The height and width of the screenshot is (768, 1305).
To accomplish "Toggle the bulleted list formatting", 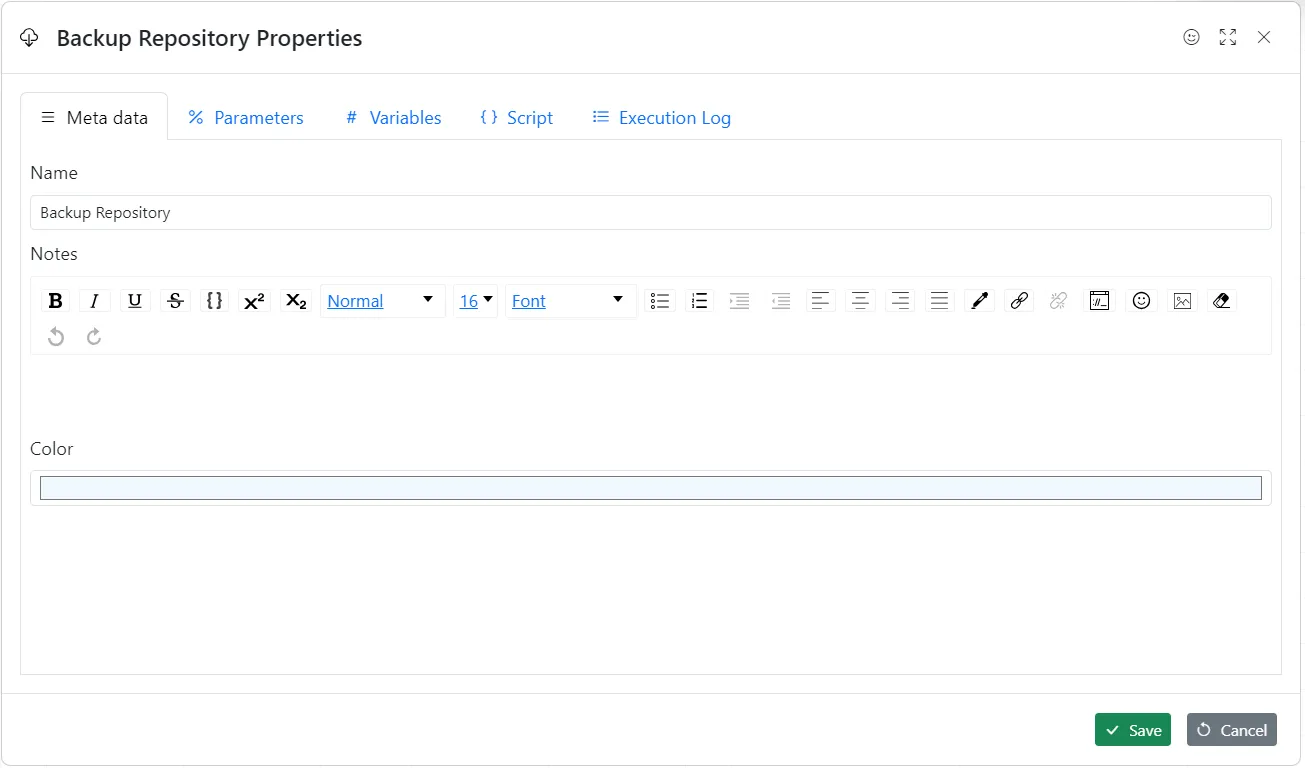I will click(x=660, y=300).
